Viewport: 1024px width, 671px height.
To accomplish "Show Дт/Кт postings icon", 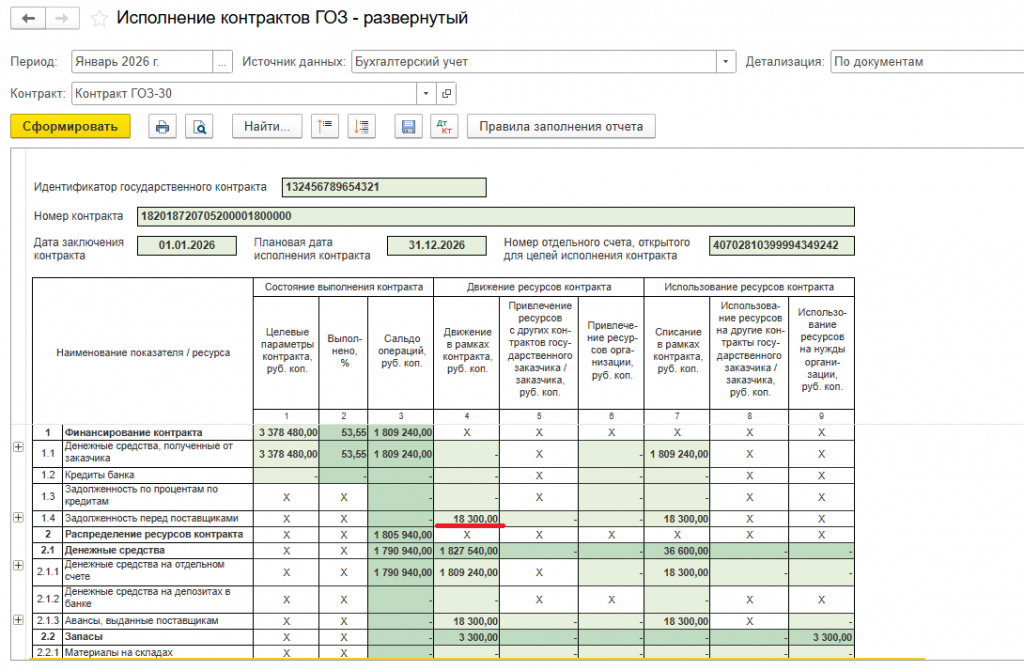I will (444, 127).
